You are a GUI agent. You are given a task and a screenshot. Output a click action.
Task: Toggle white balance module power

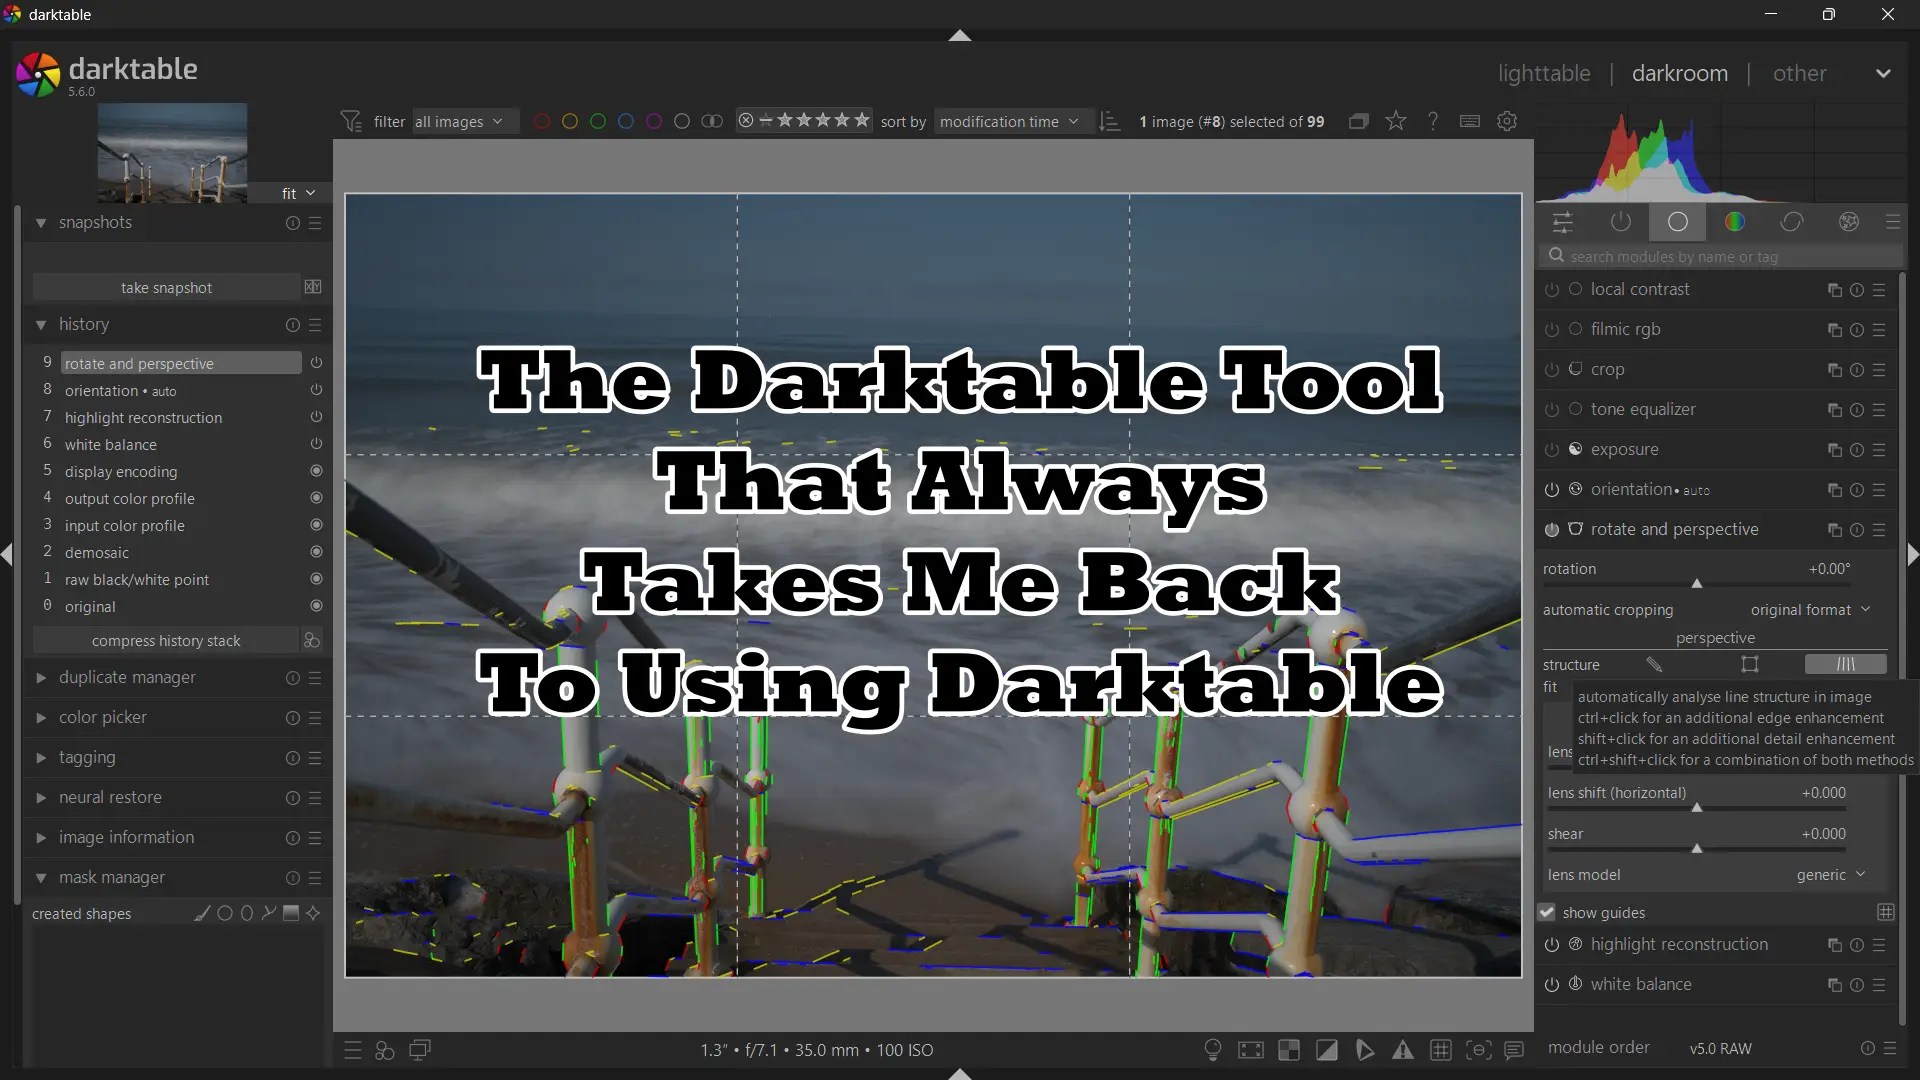[1552, 985]
